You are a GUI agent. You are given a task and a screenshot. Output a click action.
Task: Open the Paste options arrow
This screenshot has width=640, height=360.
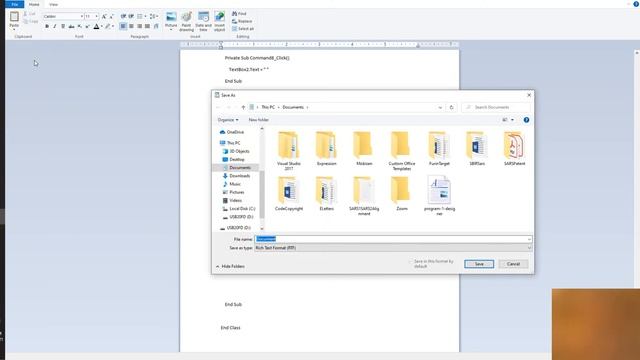[x=14, y=30]
